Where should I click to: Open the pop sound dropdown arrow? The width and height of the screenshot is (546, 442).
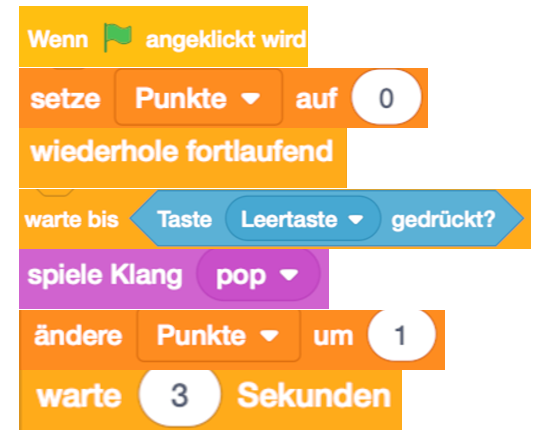coord(289,275)
